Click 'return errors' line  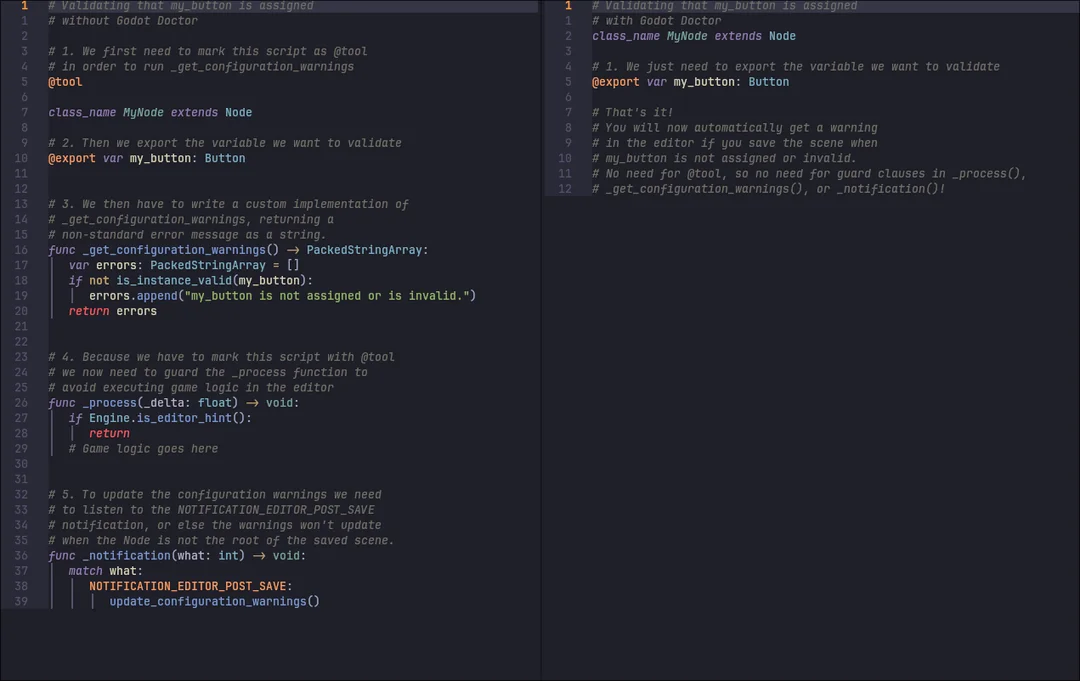pos(112,311)
